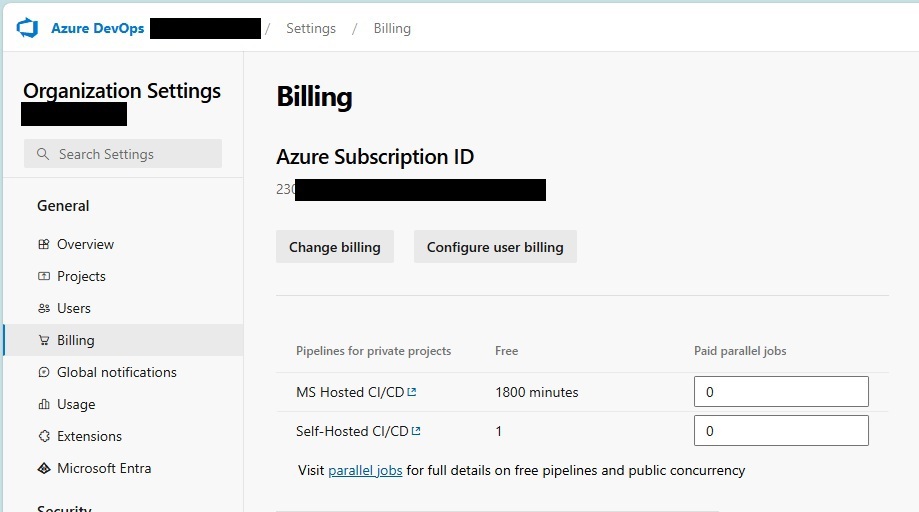Click MS Hosted paid parallel jobs field
The width and height of the screenshot is (919, 512).
point(780,392)
